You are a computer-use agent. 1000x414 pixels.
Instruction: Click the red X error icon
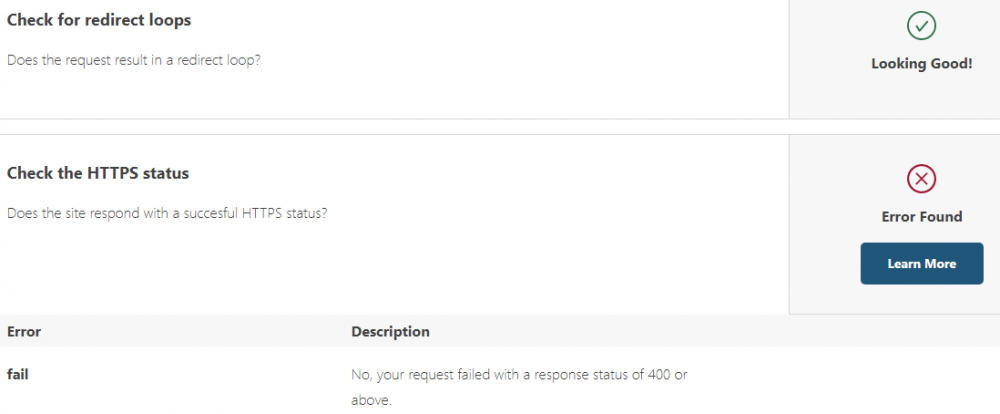click(x=921, y=179)
